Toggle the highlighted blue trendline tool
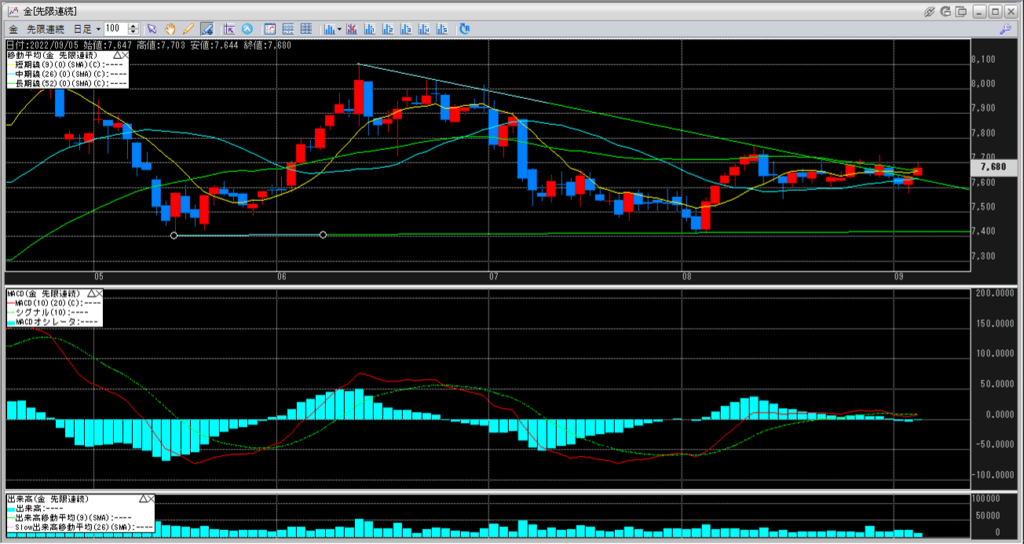Image resolution: width=1024 pixels, height=544 pixels. [x=207, y=29]
